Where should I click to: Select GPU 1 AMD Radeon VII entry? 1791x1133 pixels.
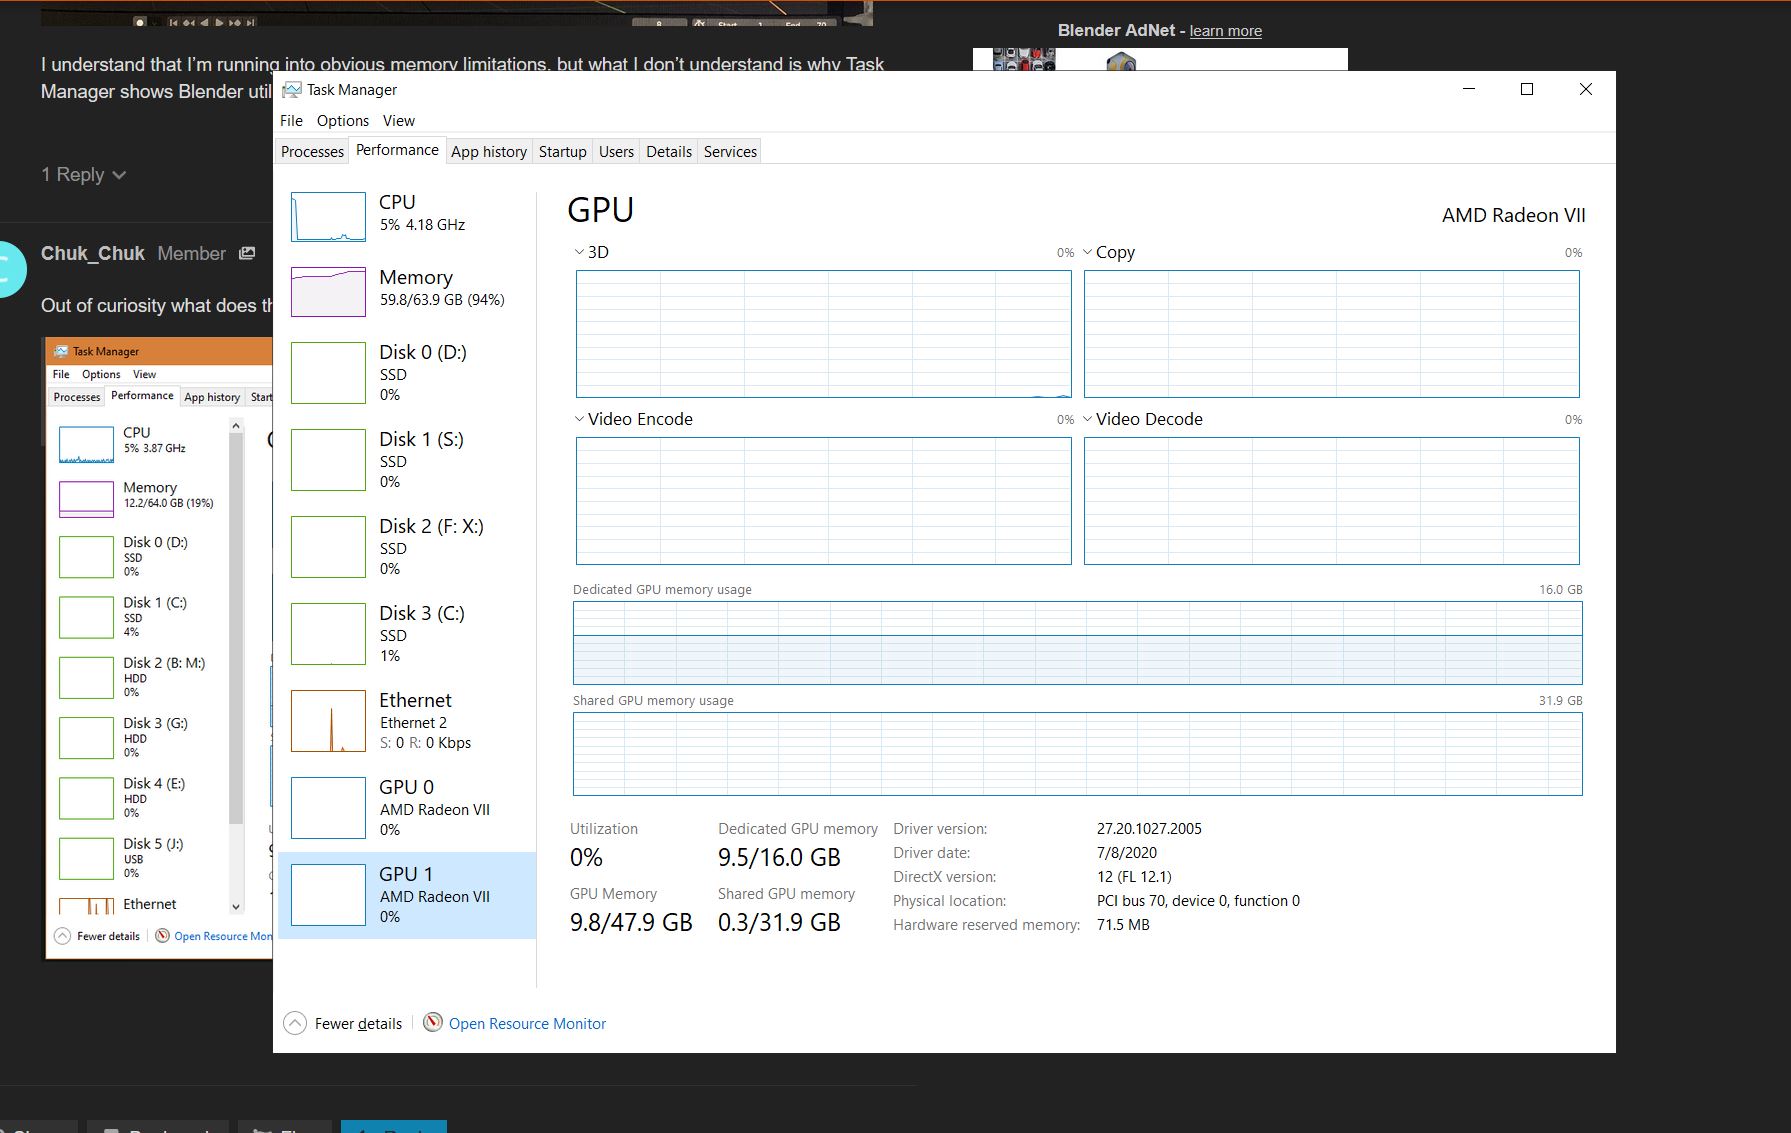coord(407,895)
